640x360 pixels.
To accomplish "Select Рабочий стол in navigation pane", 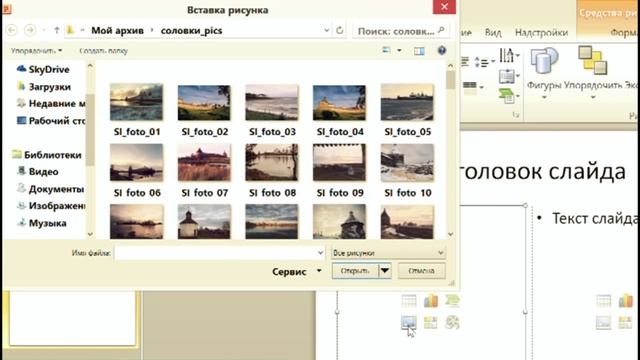I will point(51,121).
